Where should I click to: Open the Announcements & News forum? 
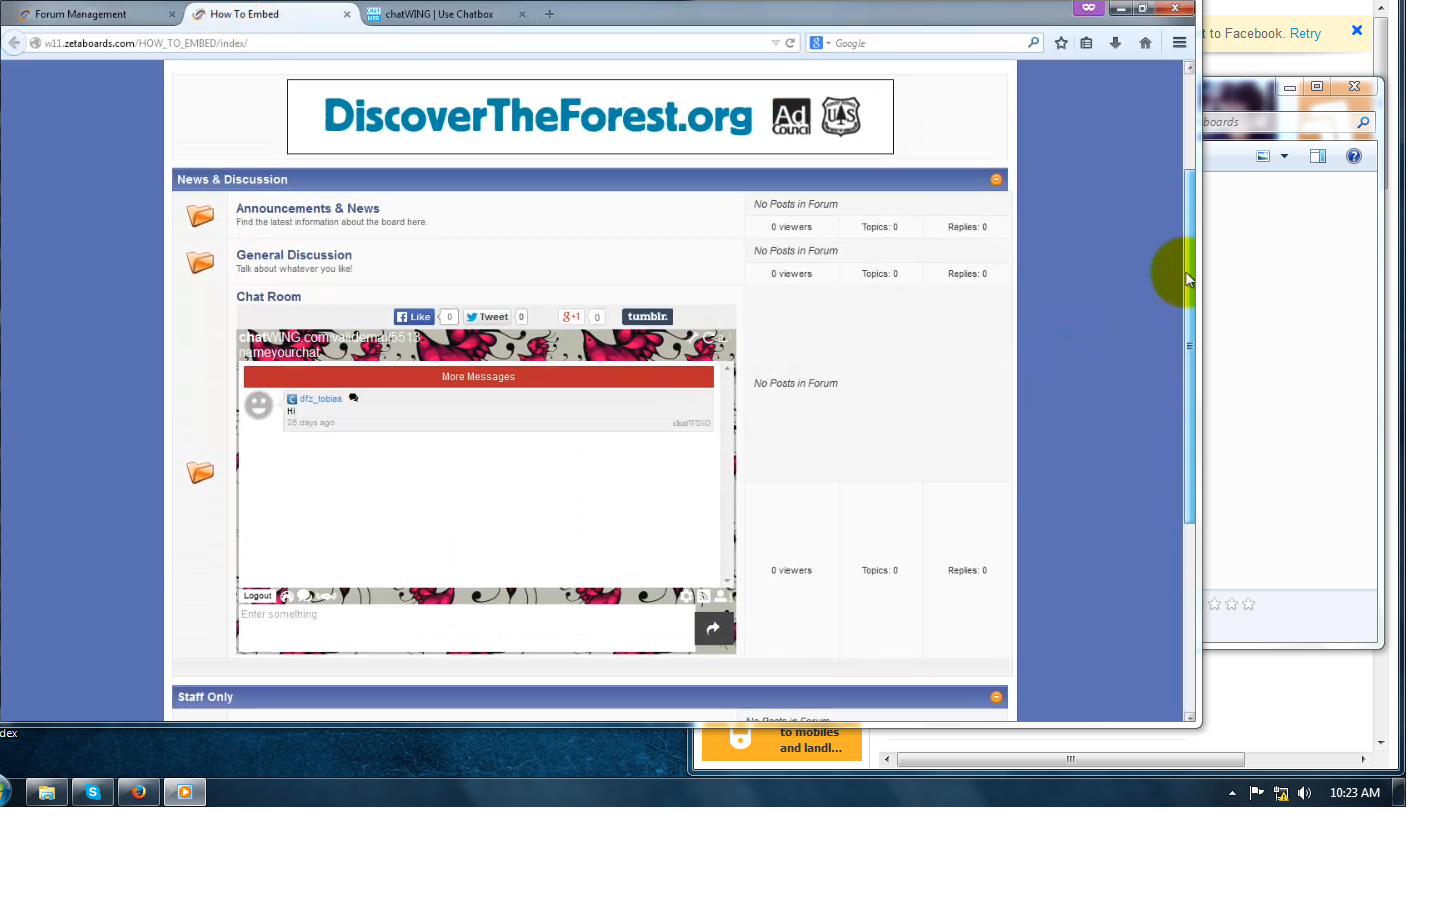(308, 208)
